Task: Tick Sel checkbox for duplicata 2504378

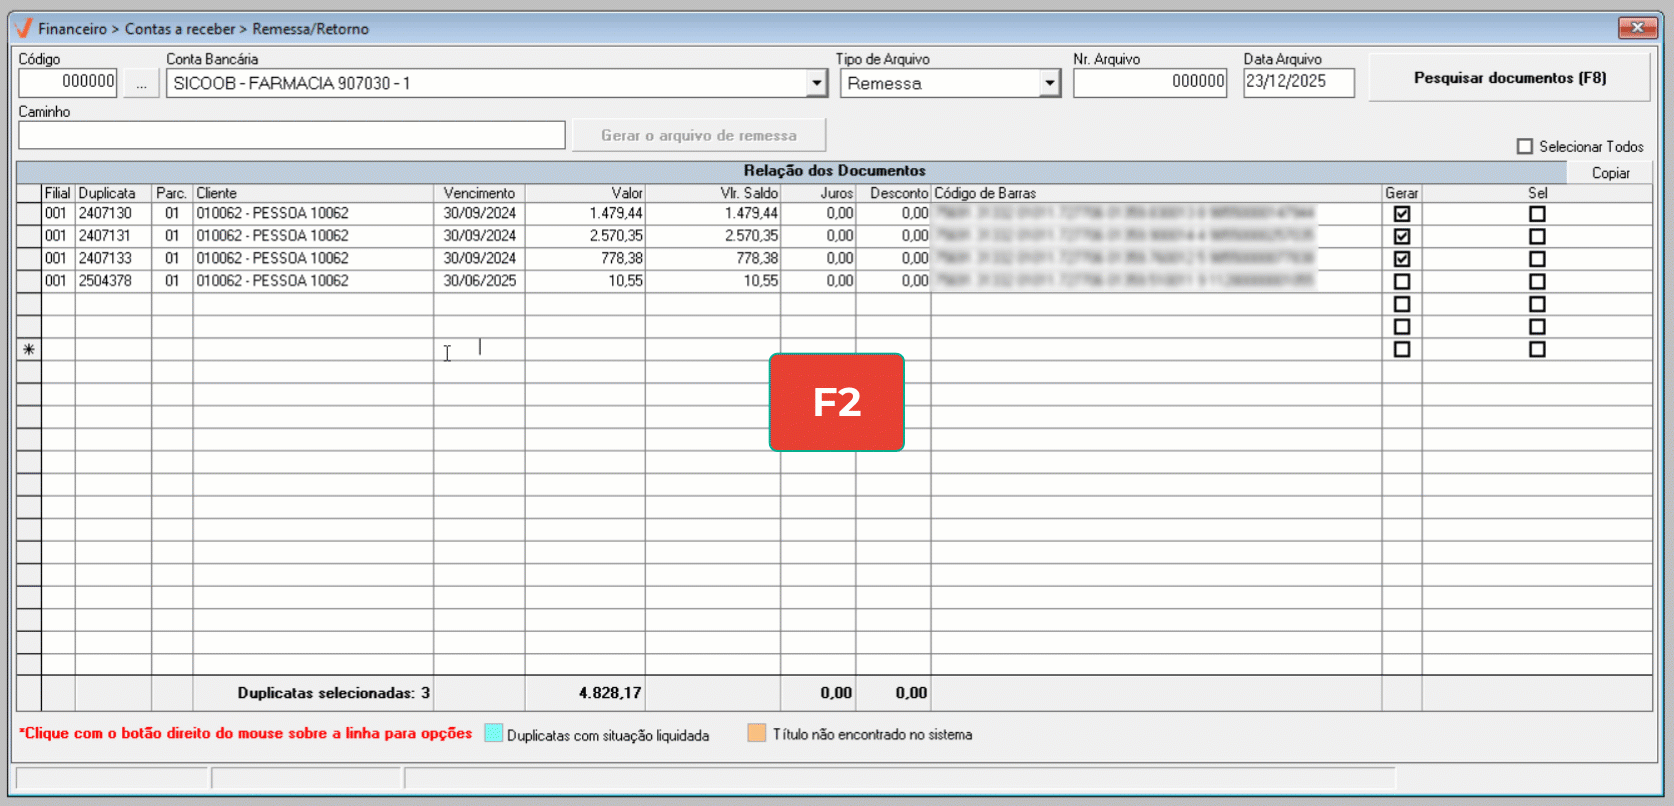Action: (1537, 282)
